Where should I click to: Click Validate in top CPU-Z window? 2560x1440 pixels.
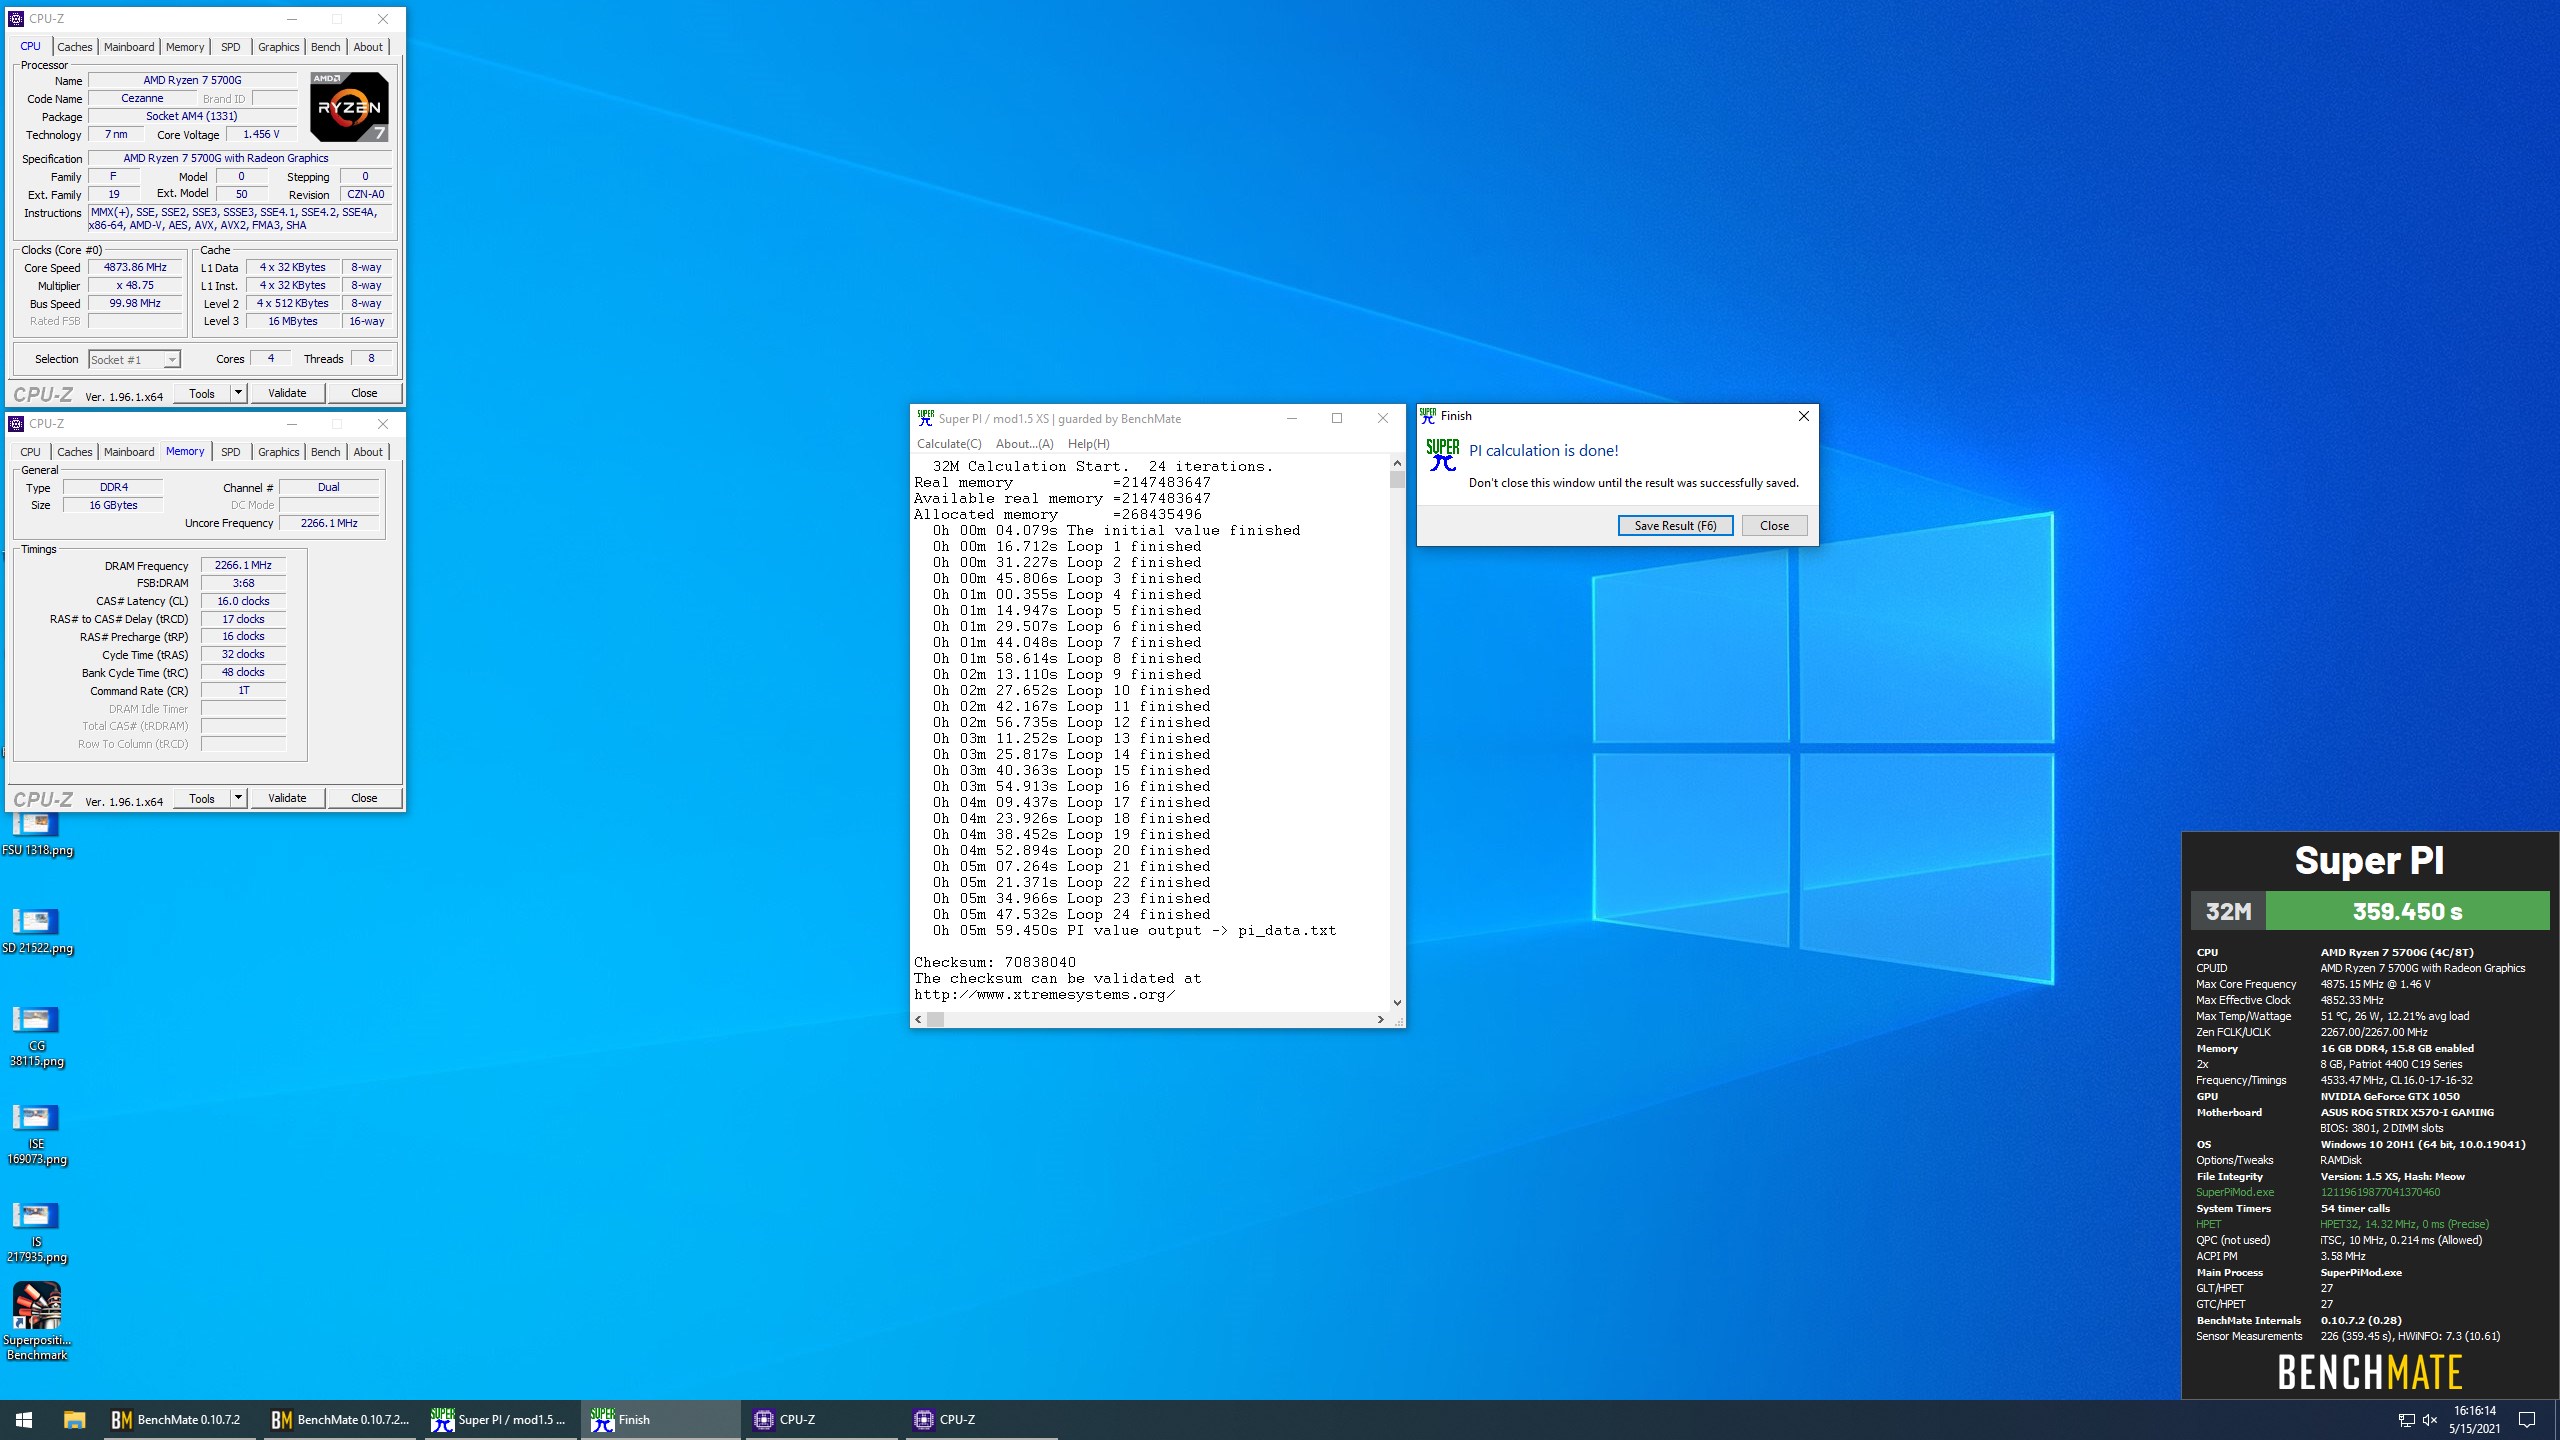point(287,393)
